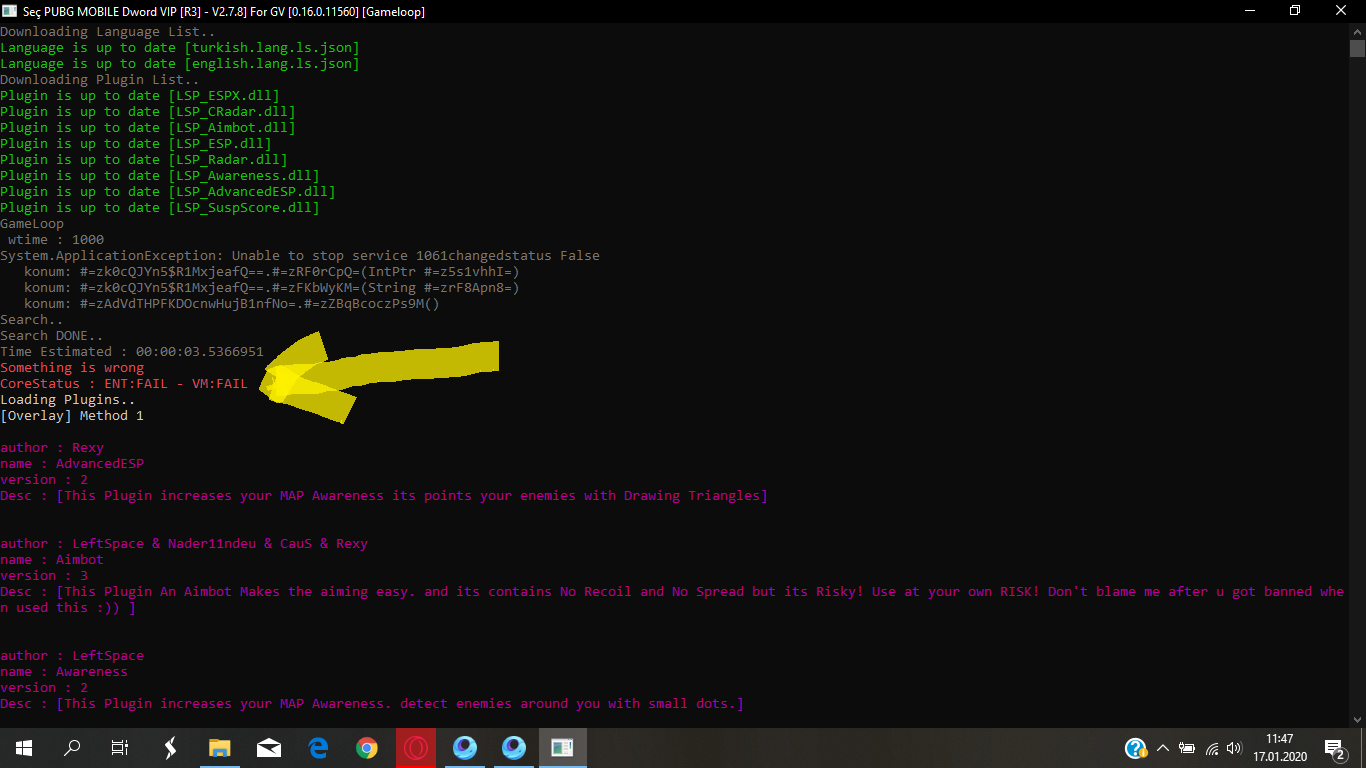Open the Action Center notifications icon

[1335, 748]
